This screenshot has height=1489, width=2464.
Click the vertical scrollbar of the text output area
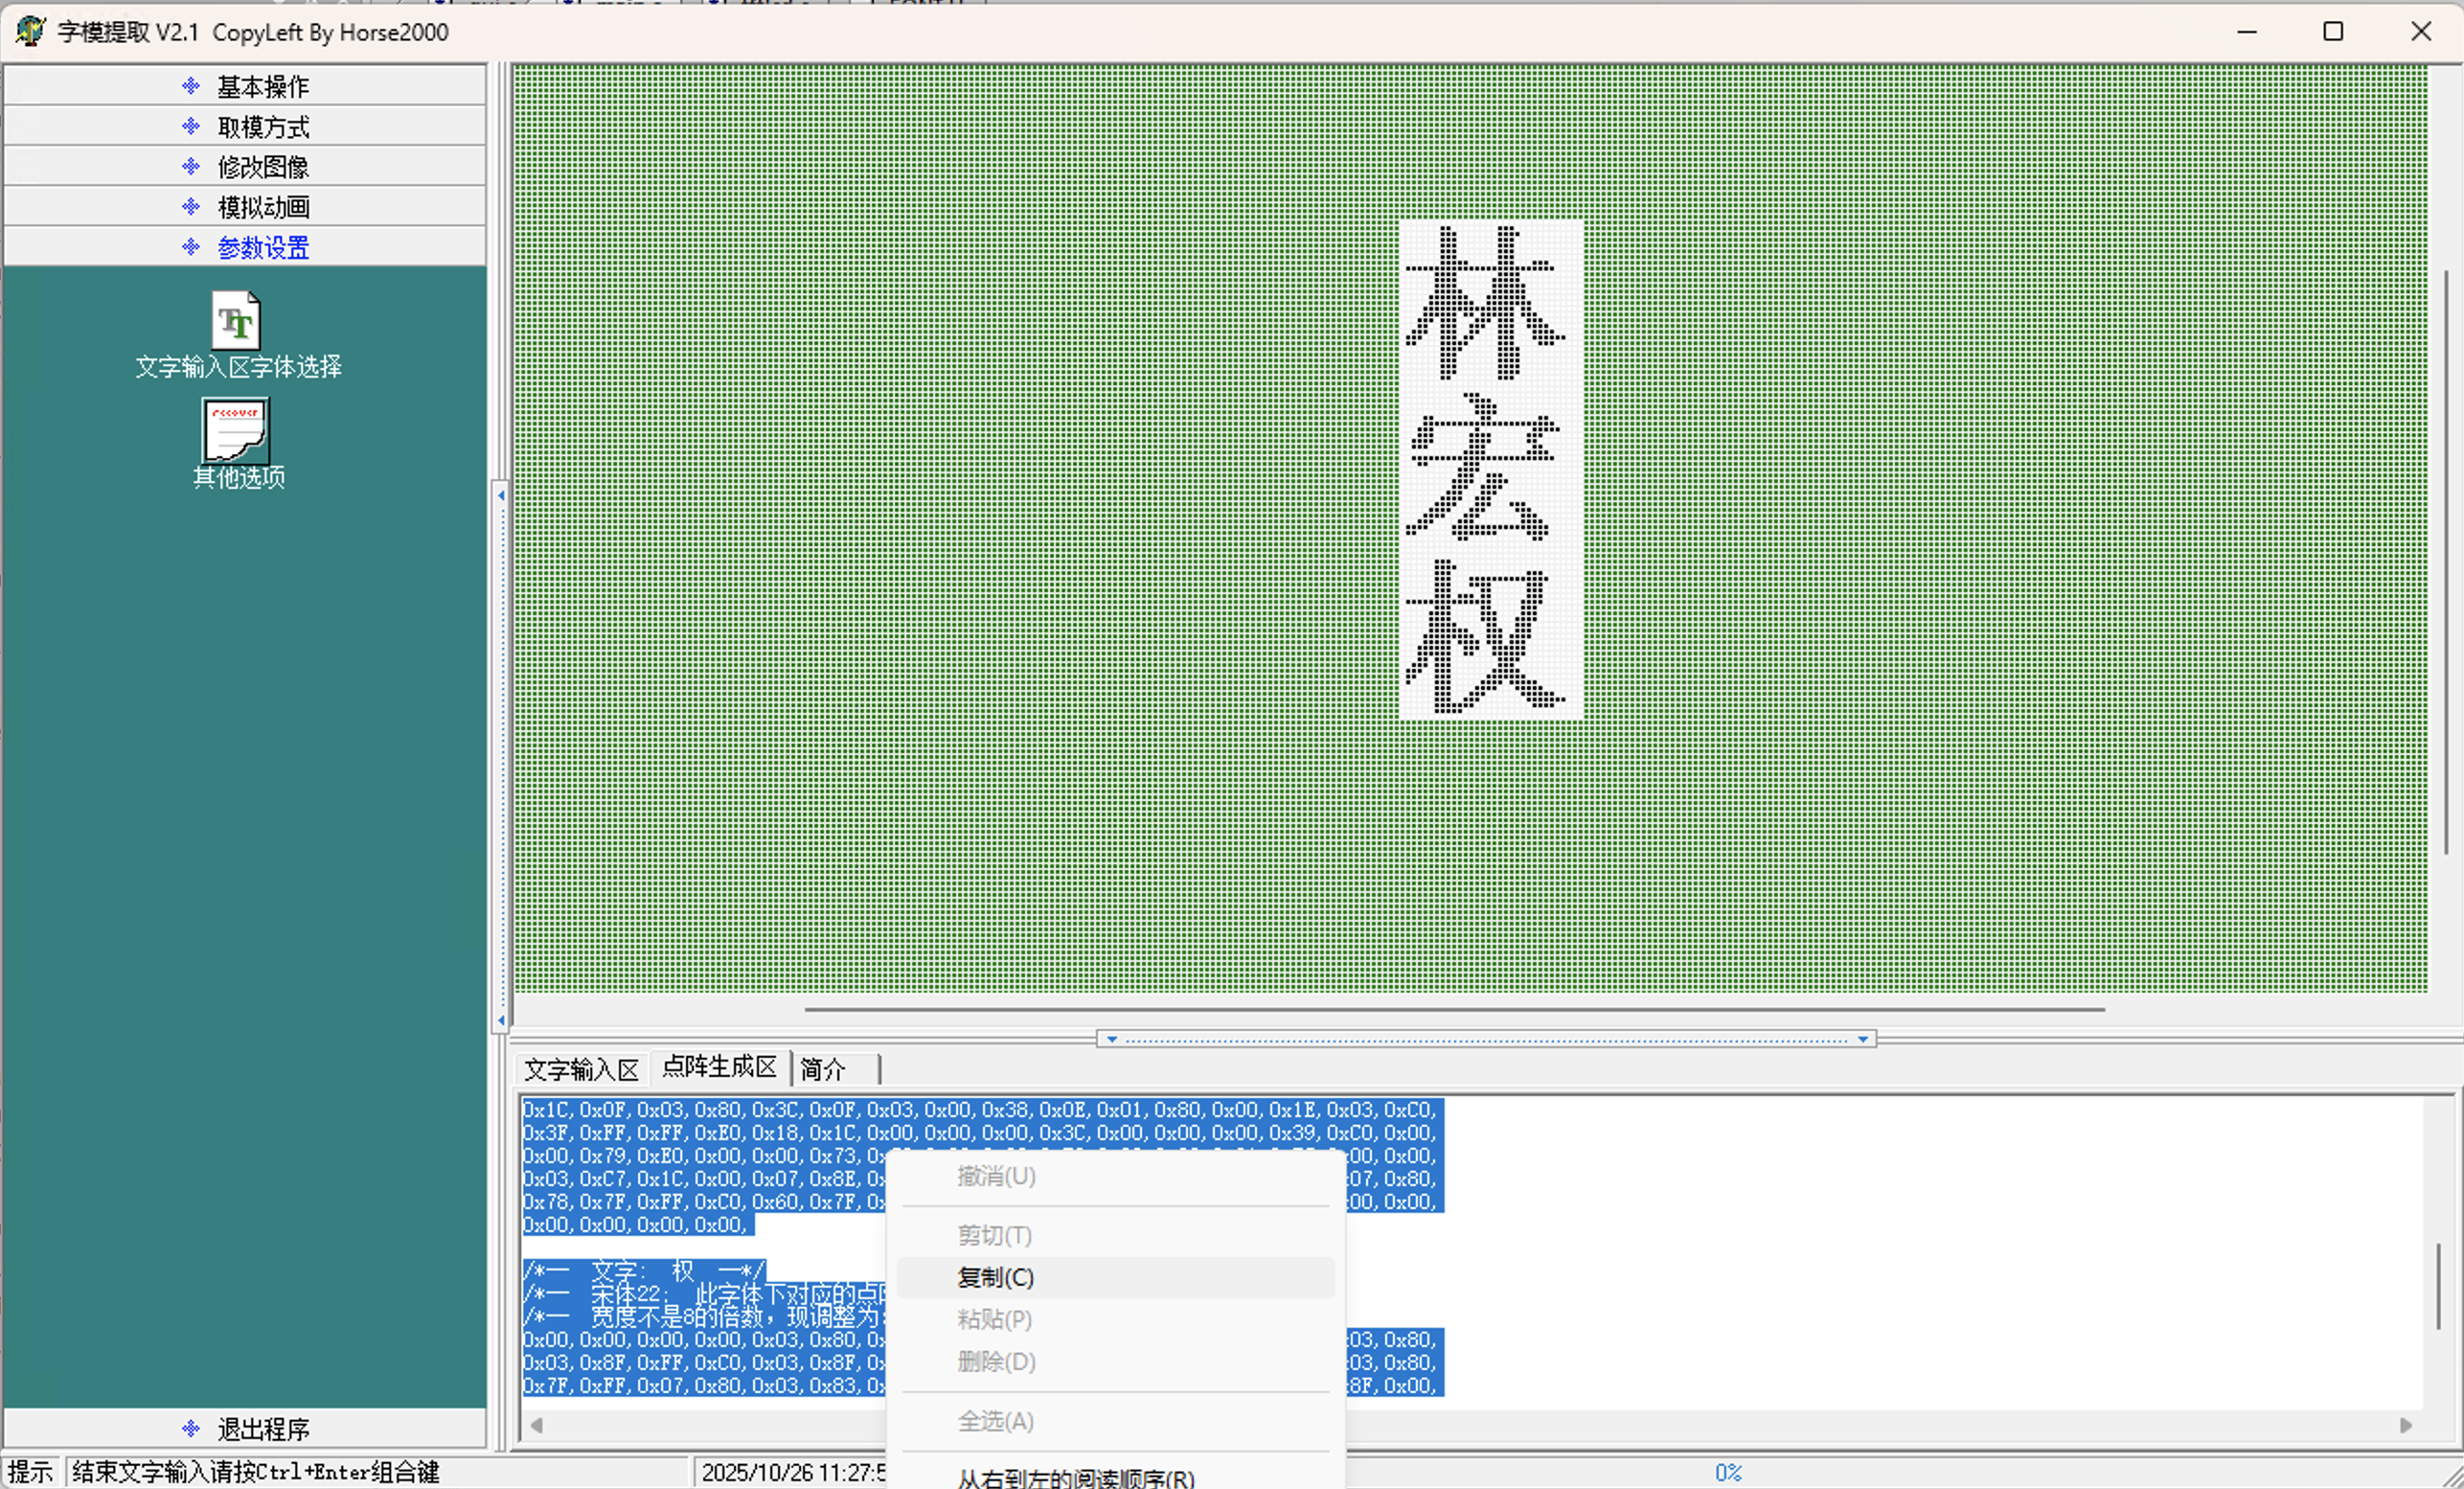(2438, 1285)
